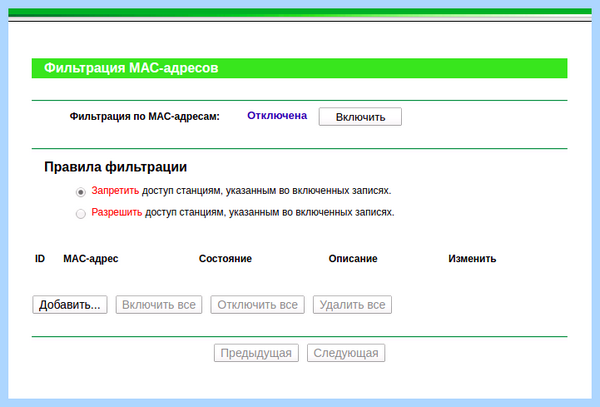Select the Запретить access radio button

81,192
